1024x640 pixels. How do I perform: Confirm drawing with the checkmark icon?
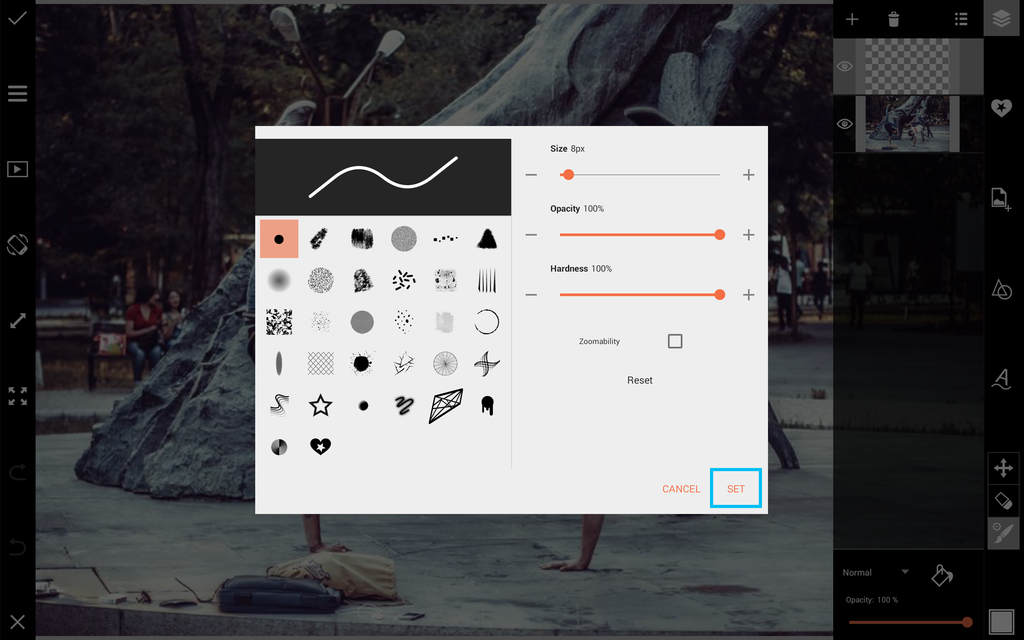(18, 18)
